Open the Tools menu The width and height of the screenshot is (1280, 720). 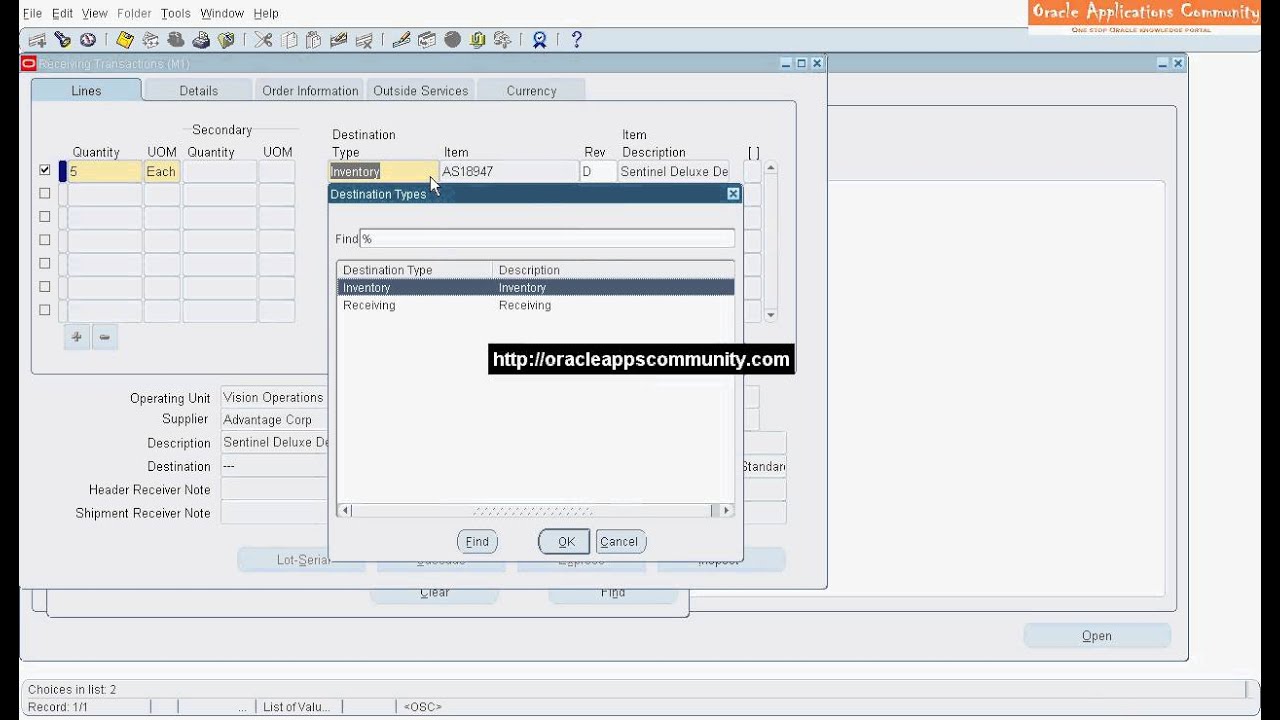176,13
